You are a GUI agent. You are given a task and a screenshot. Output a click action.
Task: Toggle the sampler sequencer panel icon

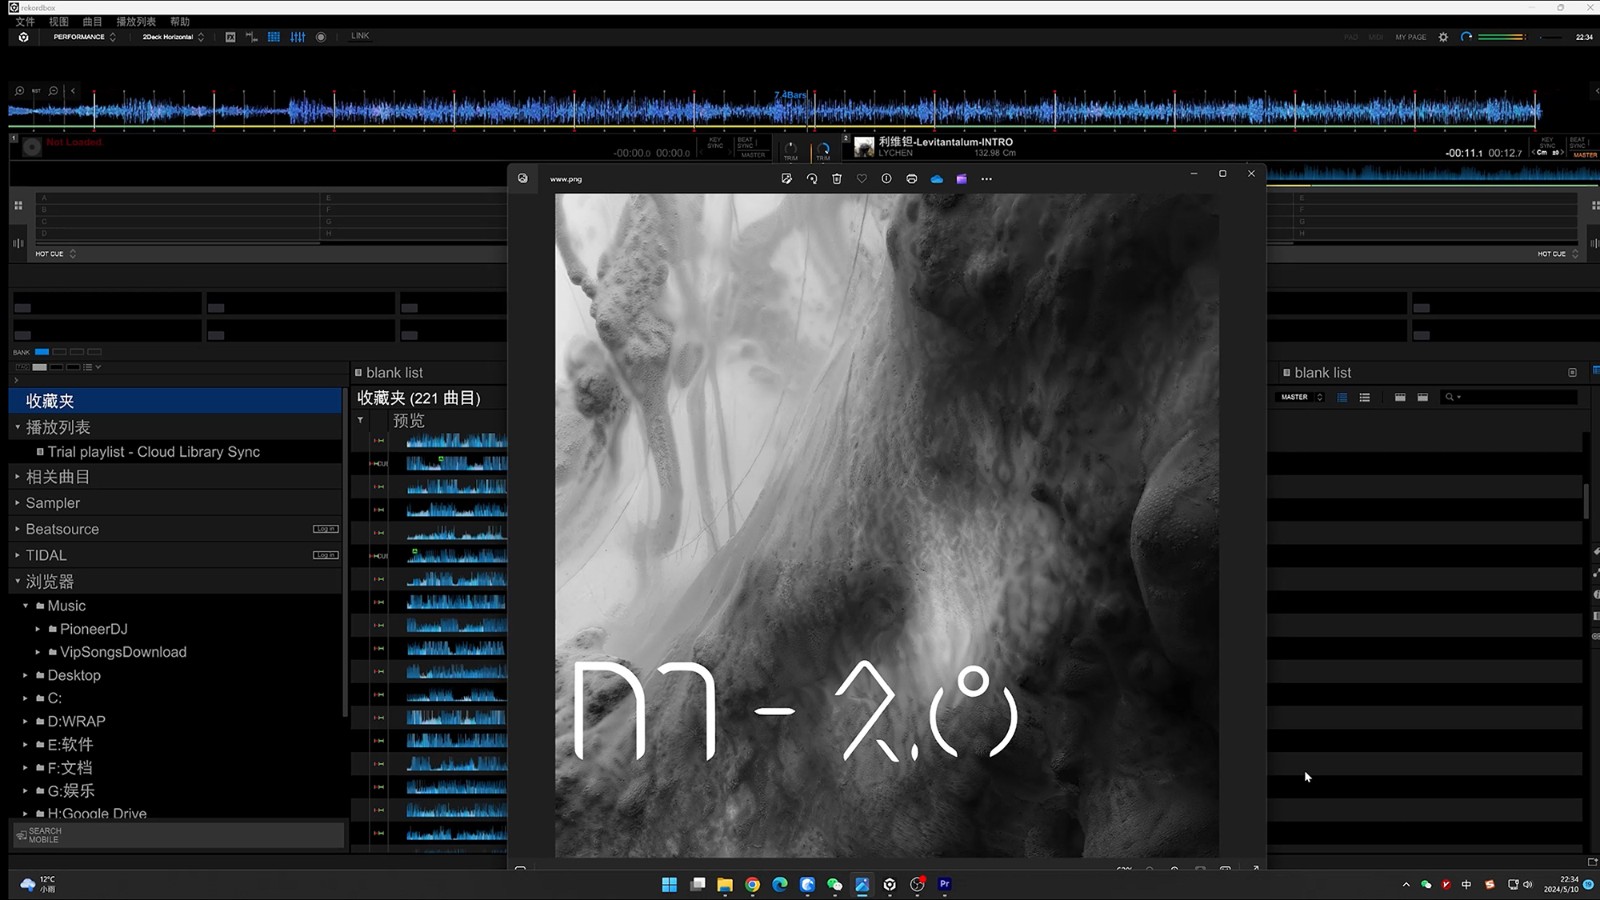(251, 37)
